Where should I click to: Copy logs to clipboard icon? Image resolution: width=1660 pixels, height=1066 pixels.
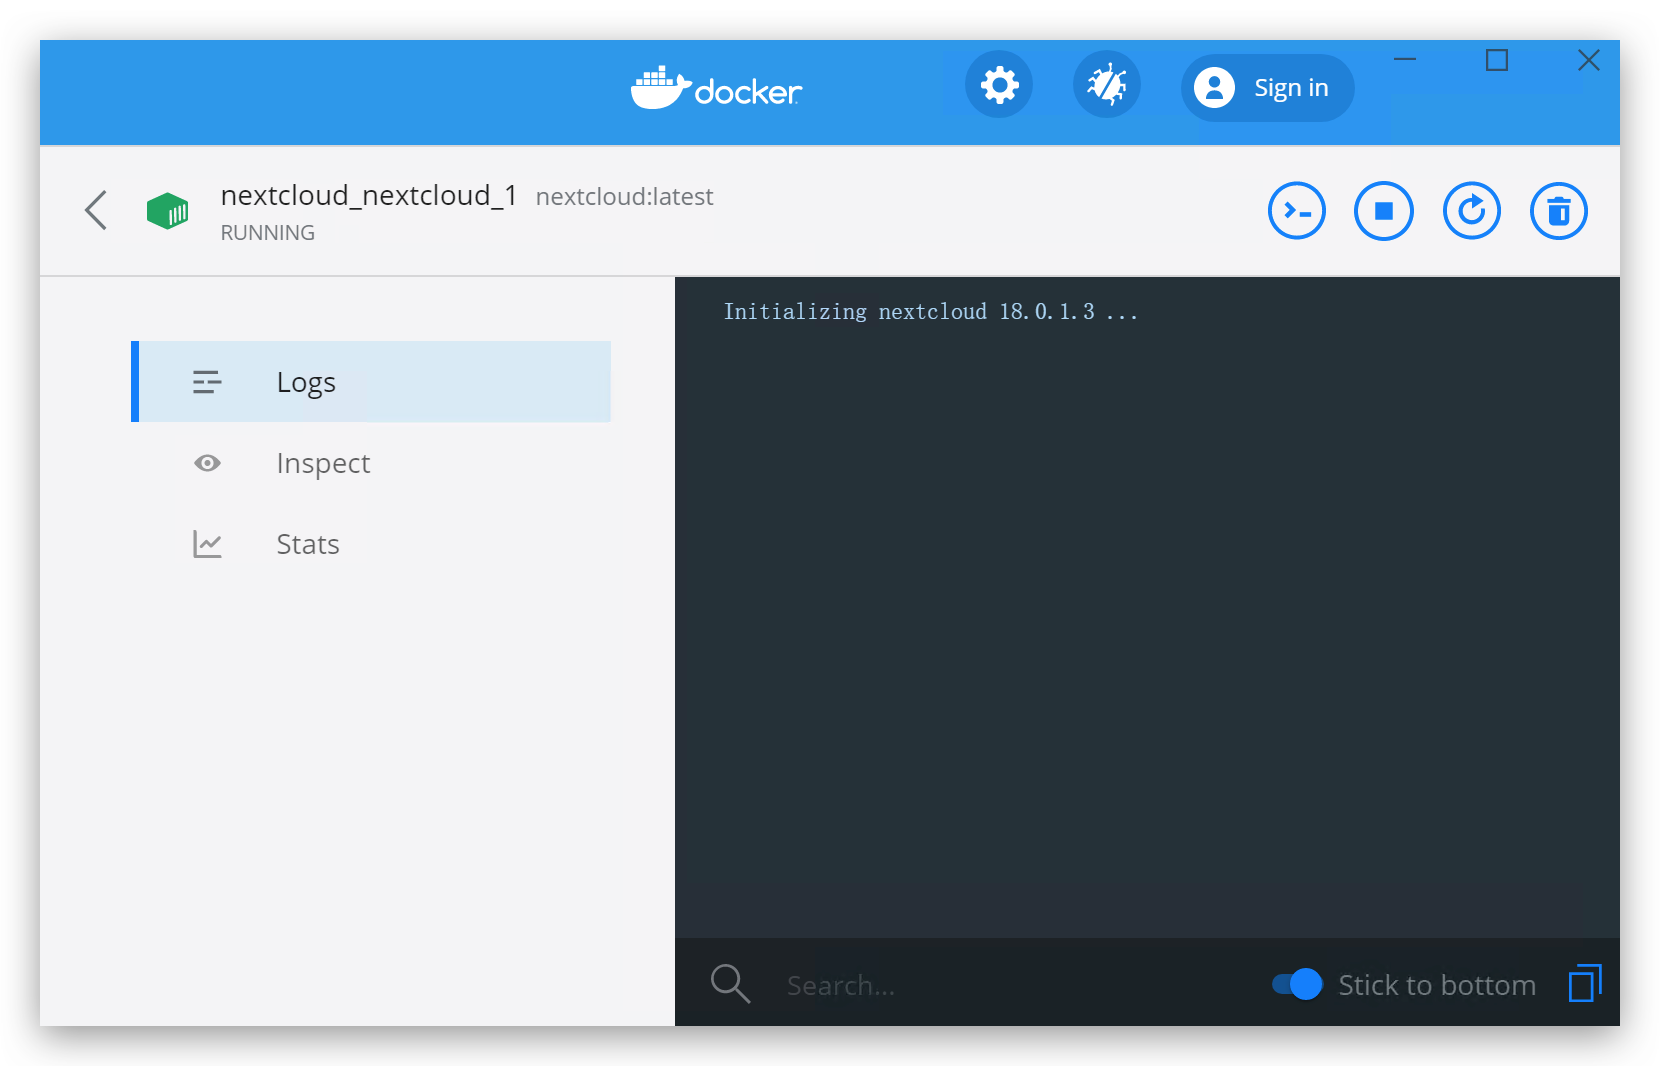click(x=1585, y=983)
